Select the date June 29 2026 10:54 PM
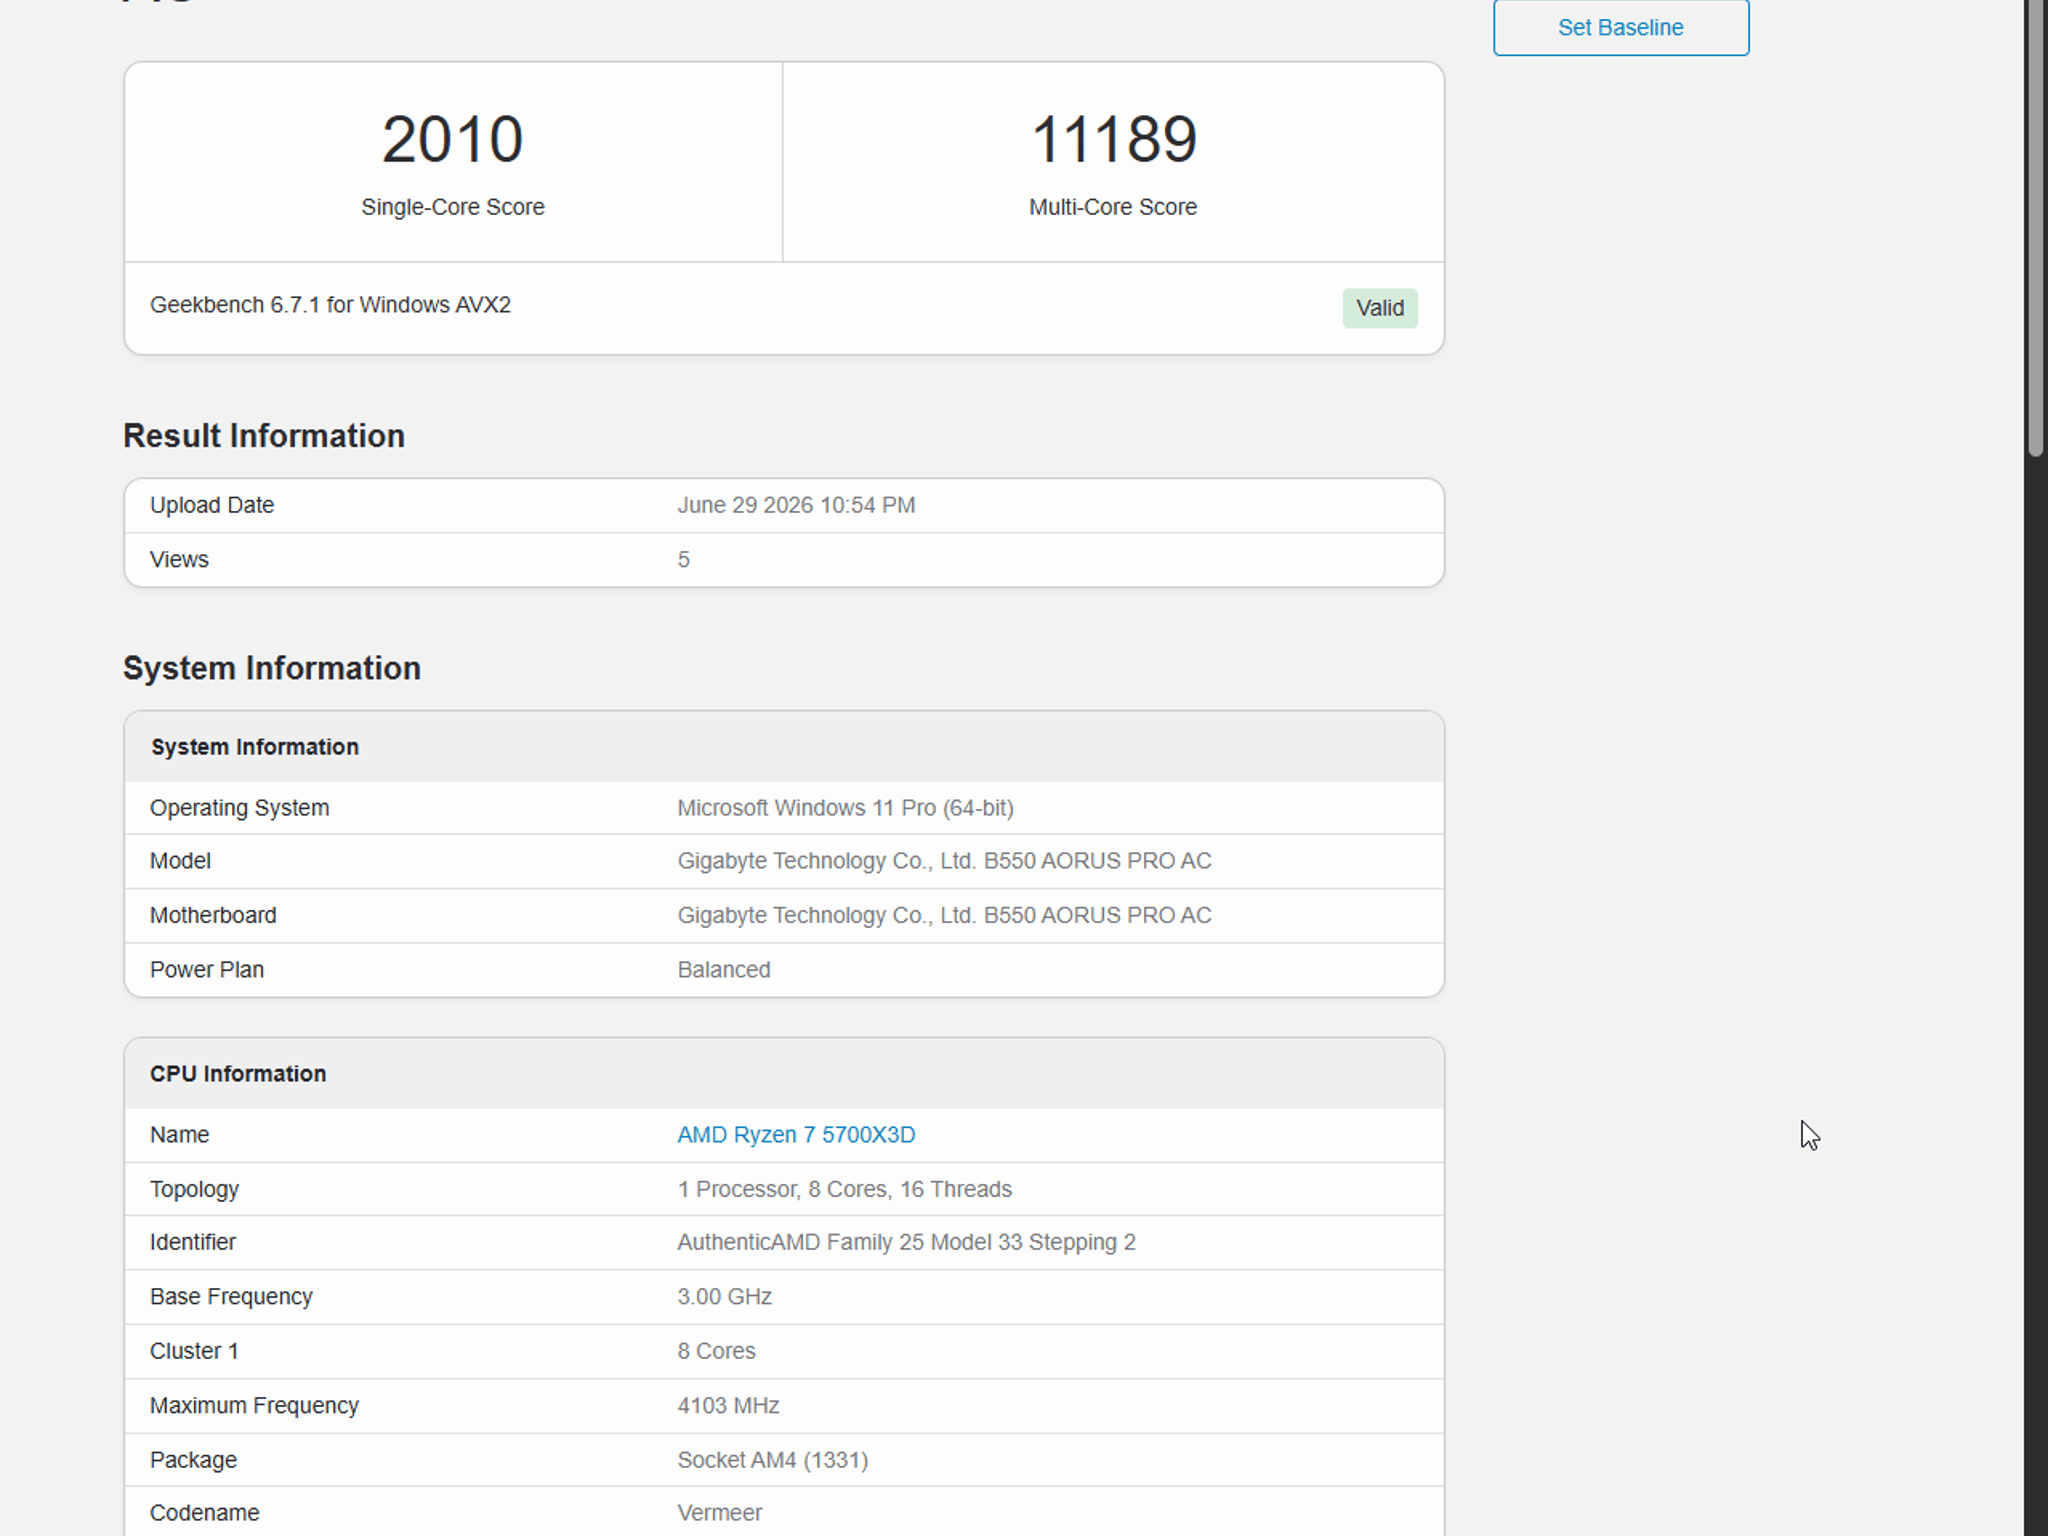Viewport: 2048px width, 1536px height. click(796, 505)
